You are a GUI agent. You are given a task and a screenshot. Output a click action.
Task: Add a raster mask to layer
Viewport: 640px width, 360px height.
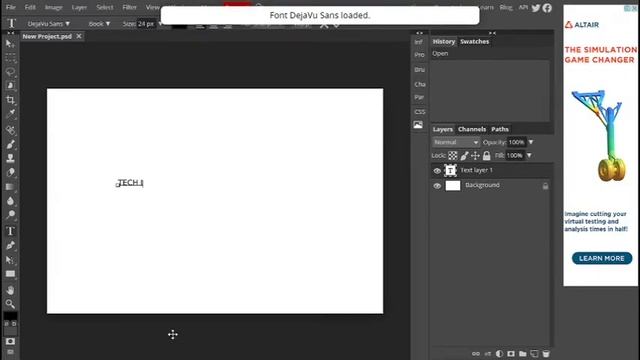point(511,354)
